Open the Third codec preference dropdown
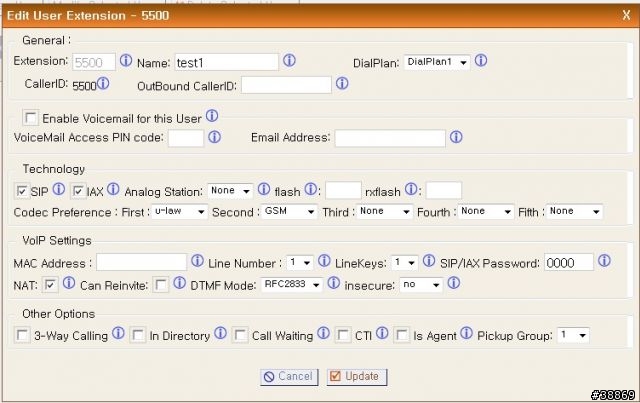The image size is (640, 403). (x=384, y=212)
